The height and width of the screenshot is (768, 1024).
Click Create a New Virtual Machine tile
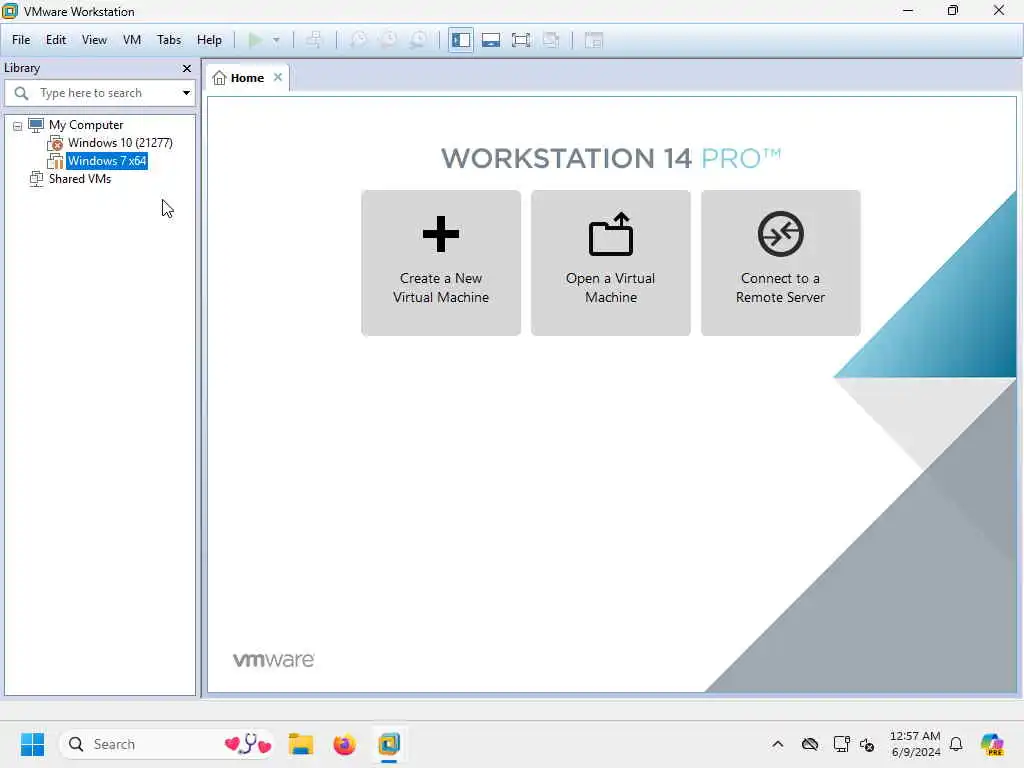click(x=441, y=263)
